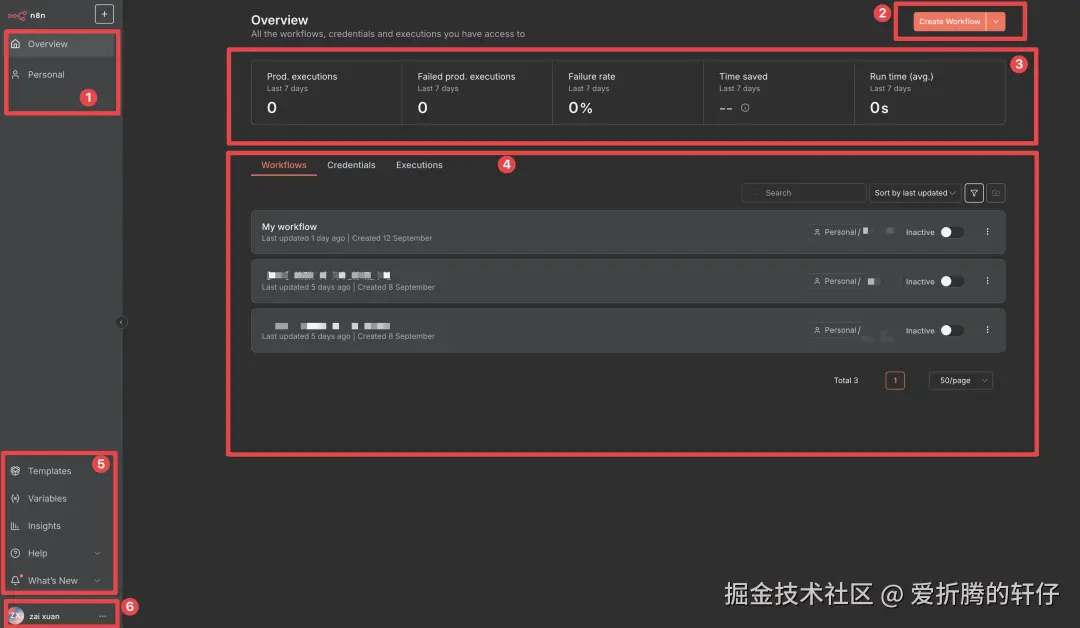Expand the Help menu chevron
This screenshot has width=1080, height=628.
point(97,554)
